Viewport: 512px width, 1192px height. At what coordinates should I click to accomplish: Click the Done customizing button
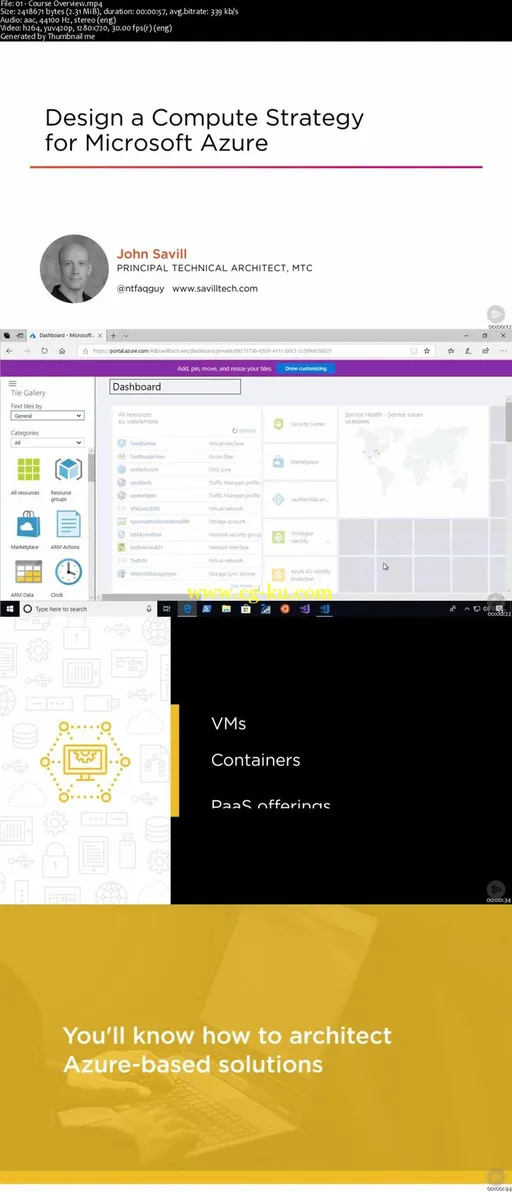click(x=305, y=368)
